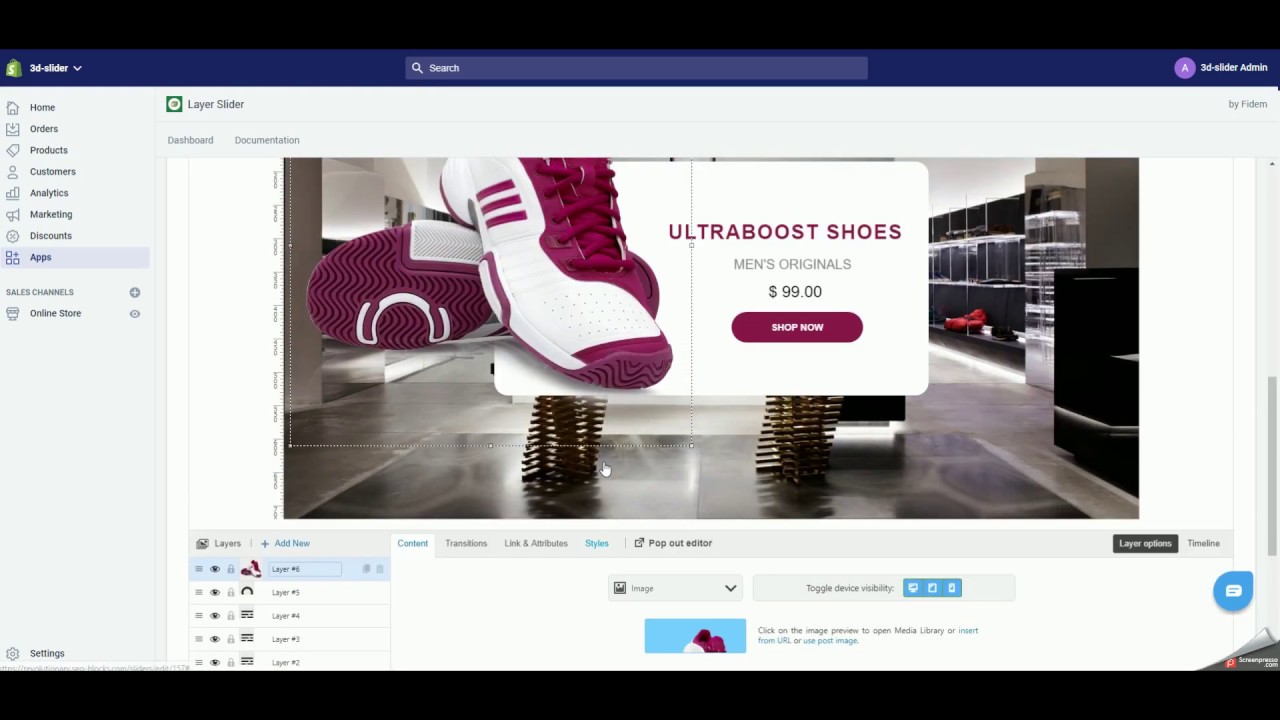Toggle desktop device visibility
The width and height of the screenshot is (1280, 720).
pos(913,588)
